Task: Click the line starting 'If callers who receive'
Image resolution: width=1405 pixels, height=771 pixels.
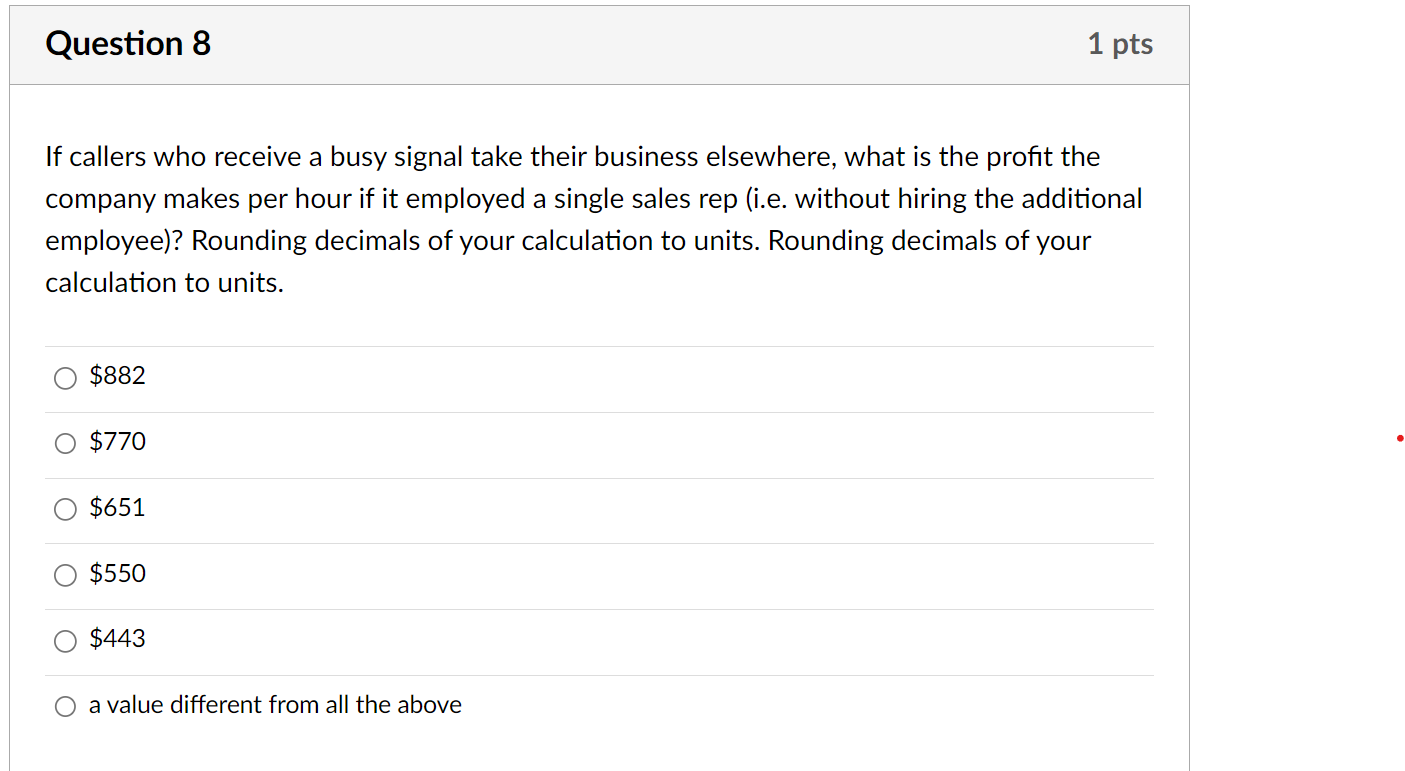Action: [x=572, y=157]
